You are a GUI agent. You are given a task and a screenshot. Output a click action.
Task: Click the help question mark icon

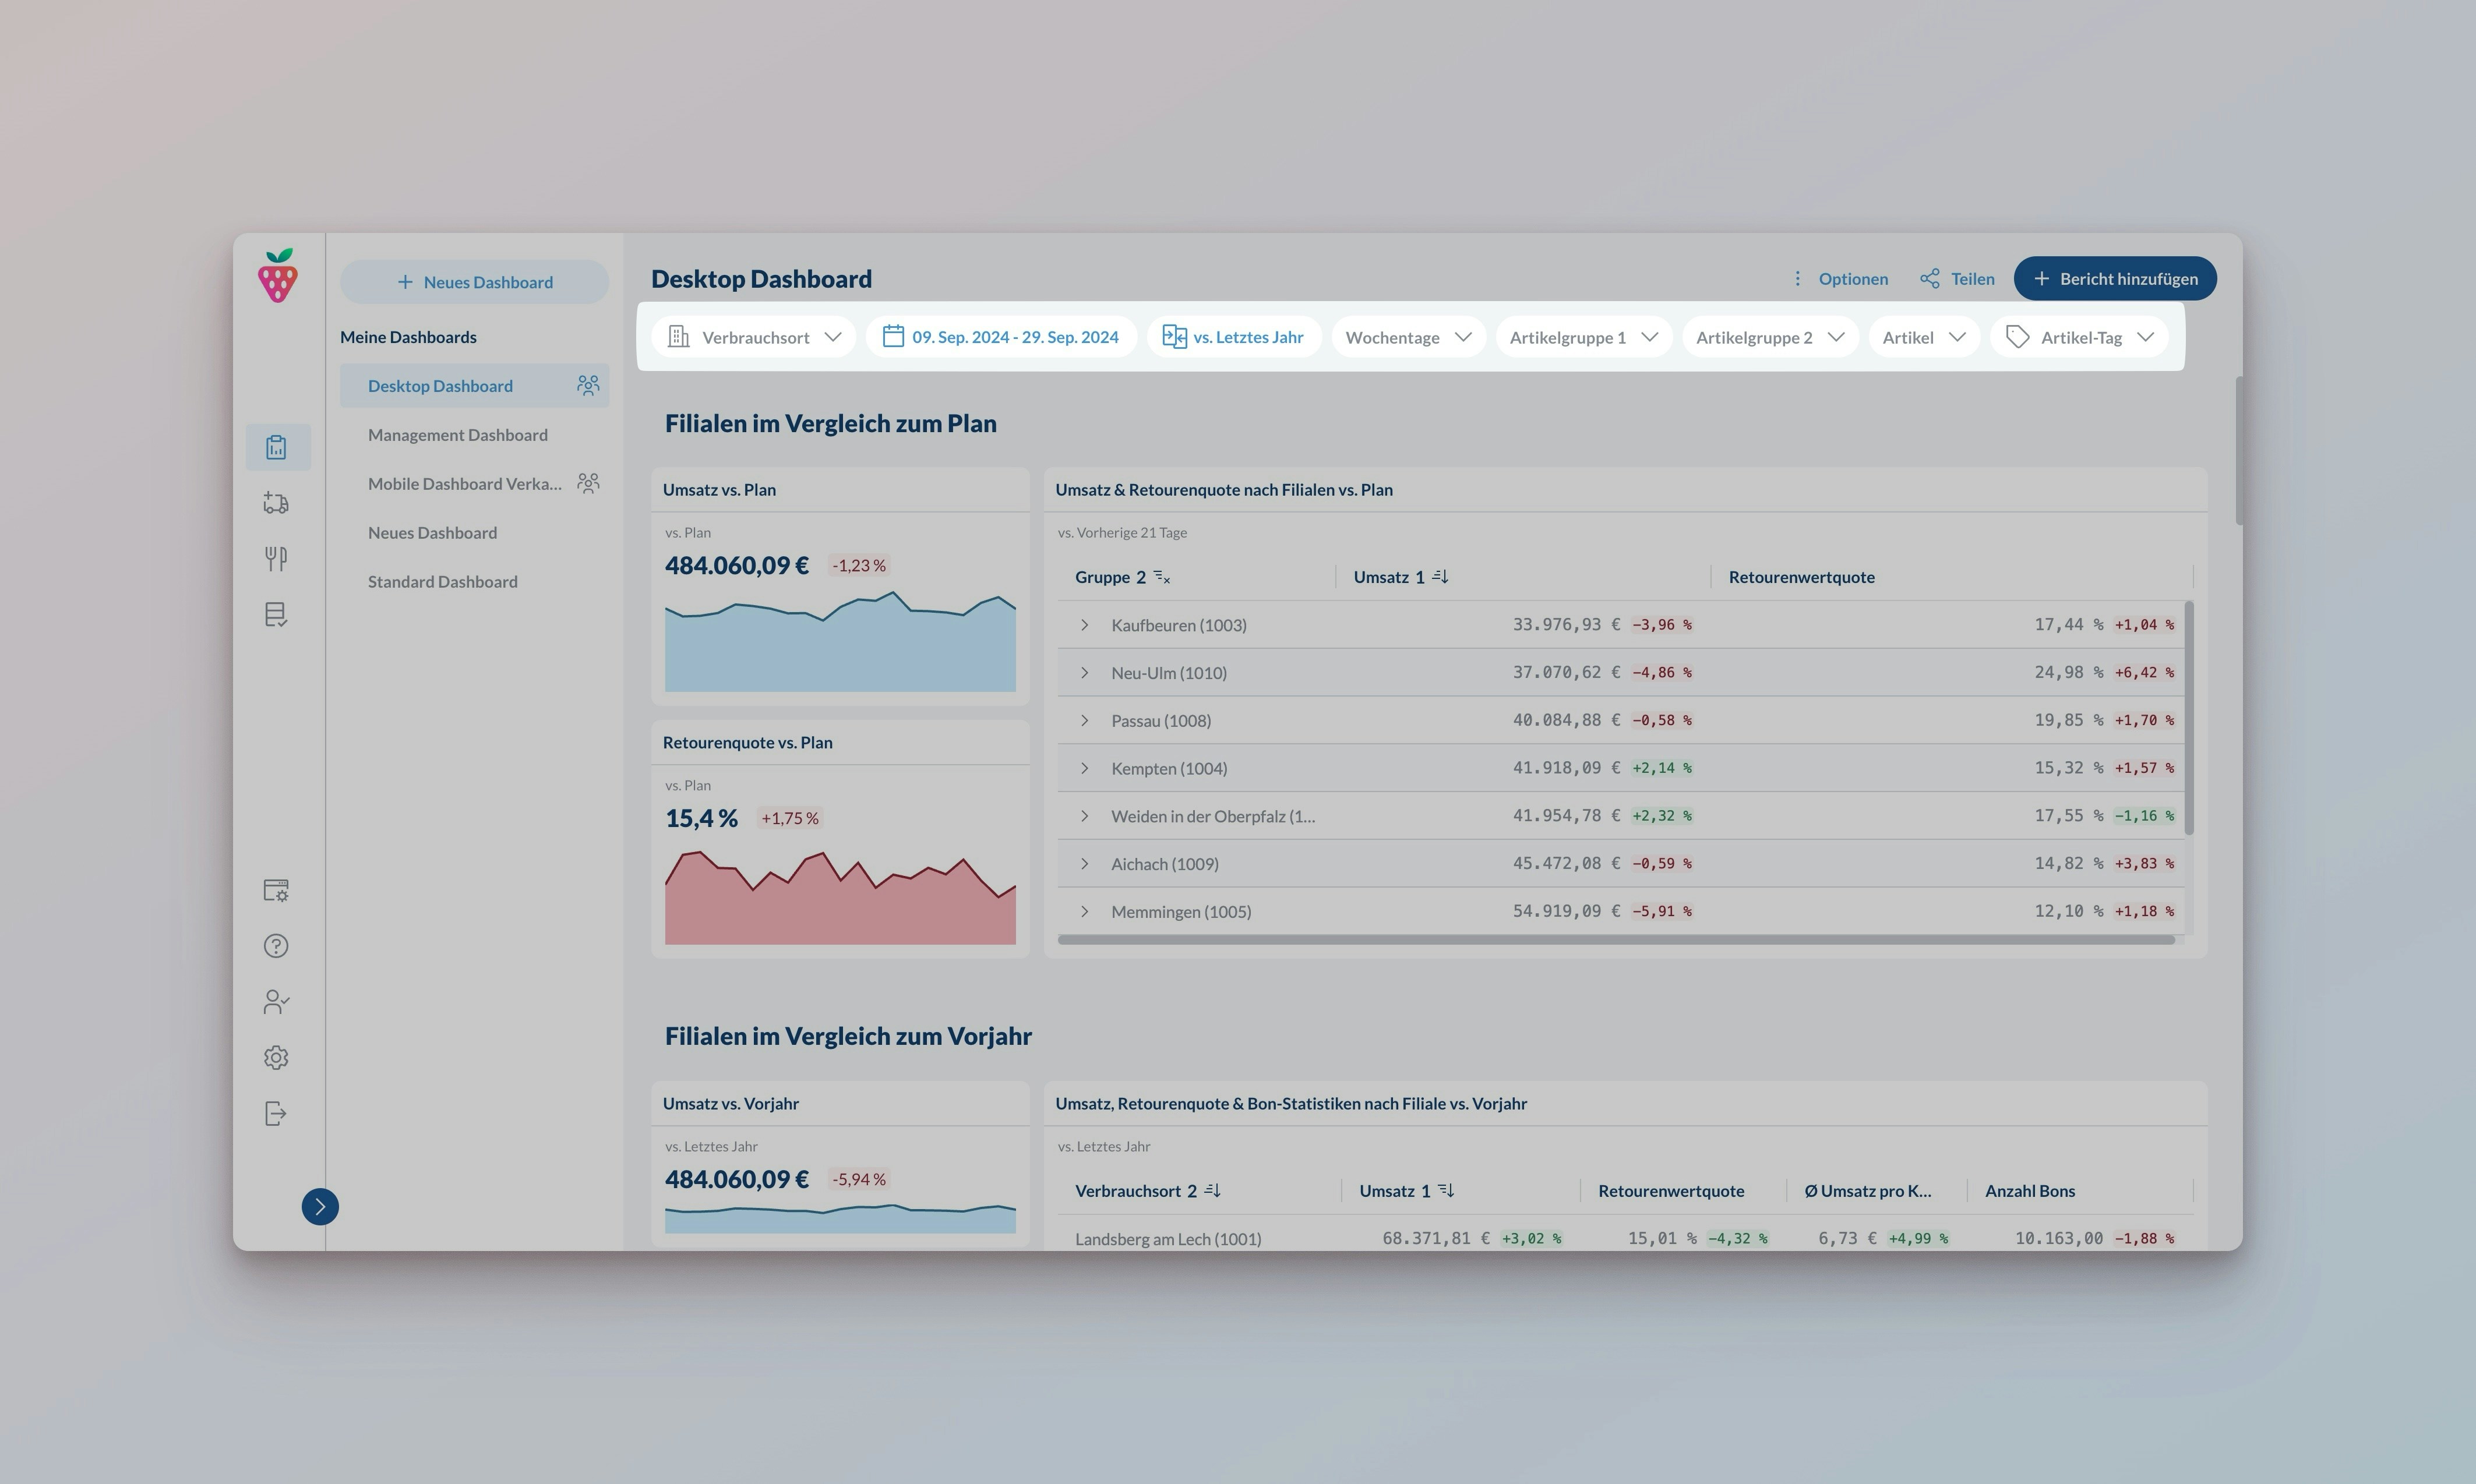(276, 946)
